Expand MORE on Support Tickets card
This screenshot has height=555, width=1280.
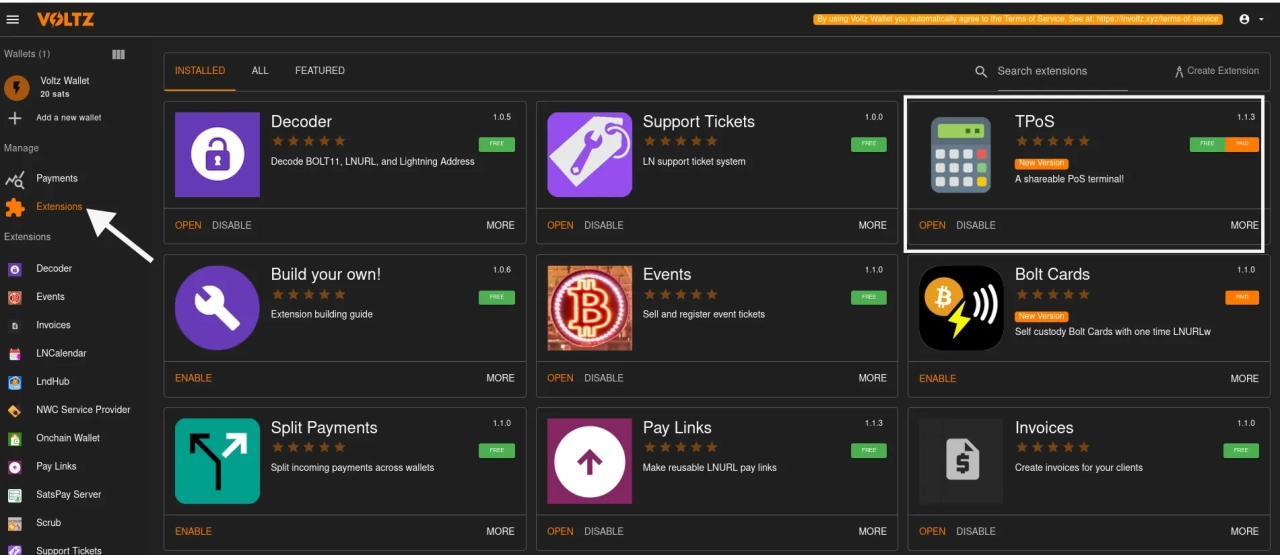[872, 225]
